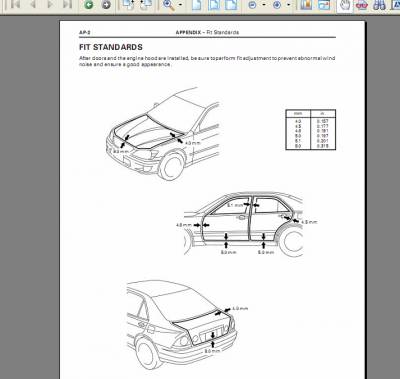The image size is (400, 379).
Task: Choose the fit page view icon
Action: click(214, 5)
